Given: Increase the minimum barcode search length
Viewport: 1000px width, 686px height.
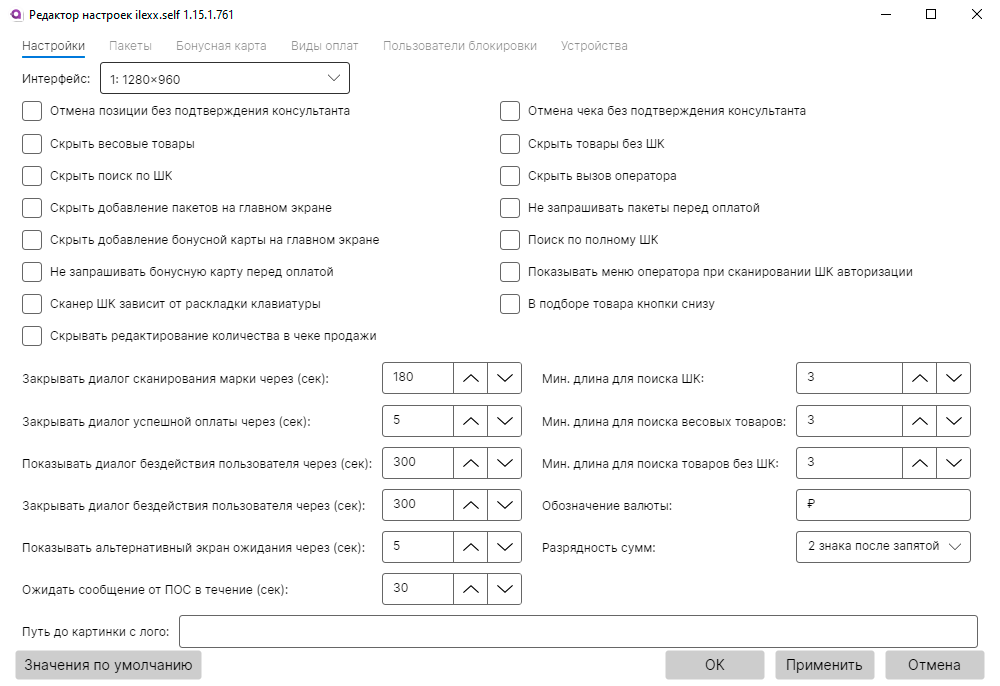Looking at the screenshot, I should coord(919,378).
